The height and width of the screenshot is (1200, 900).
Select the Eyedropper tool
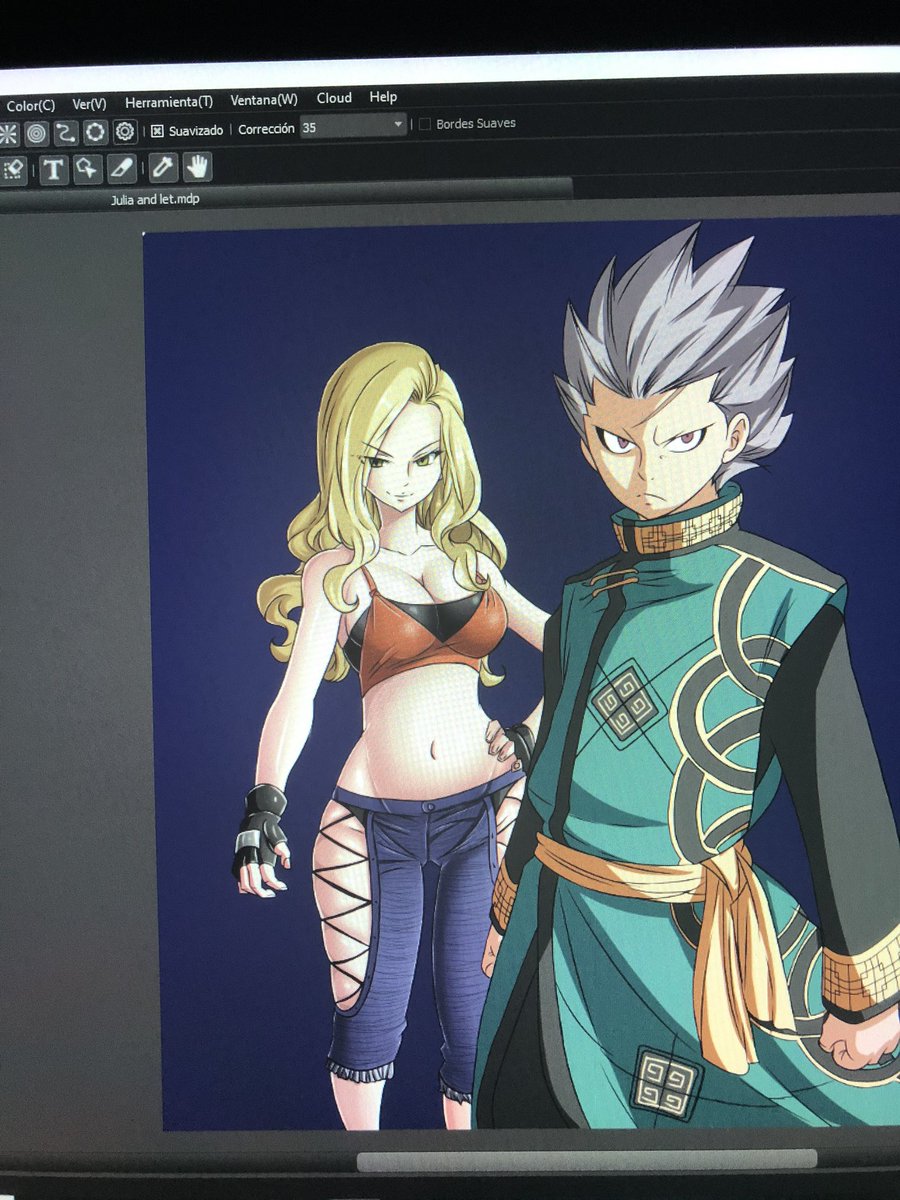pos(163,167)
